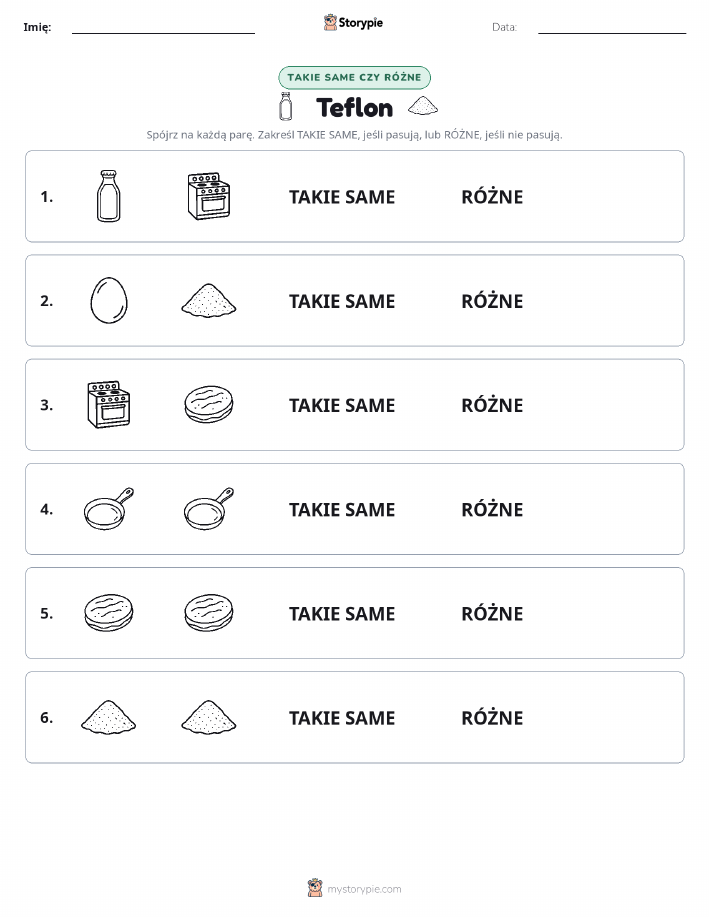Select TAKIE SAME for pair 5
This screenshot has height=917, width=709.
coord(342,613)
